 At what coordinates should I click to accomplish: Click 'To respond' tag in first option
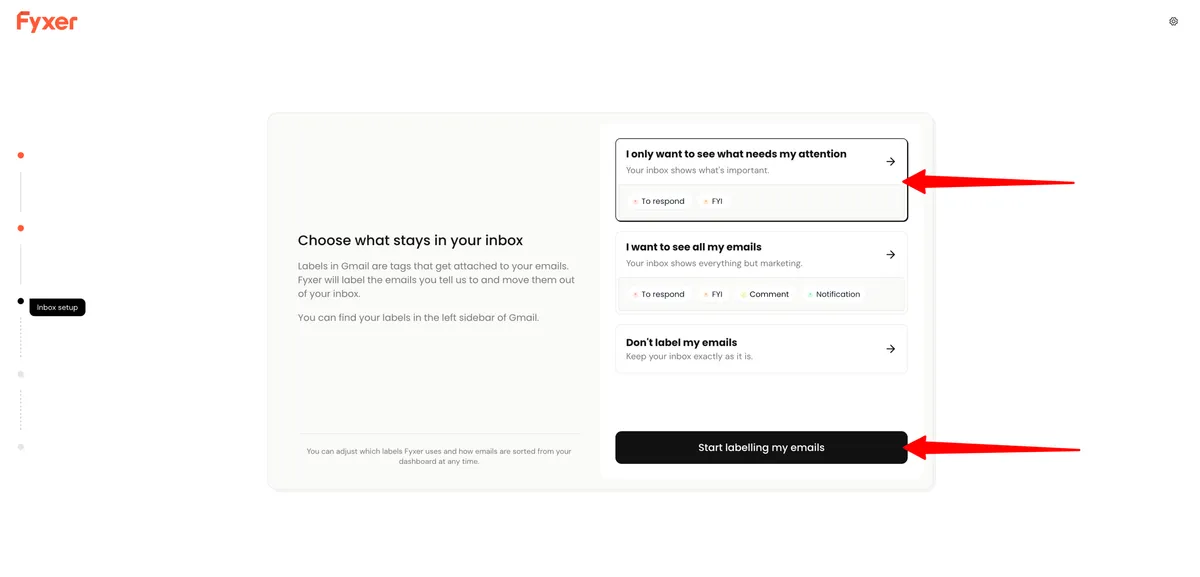[x=659, y=201]
